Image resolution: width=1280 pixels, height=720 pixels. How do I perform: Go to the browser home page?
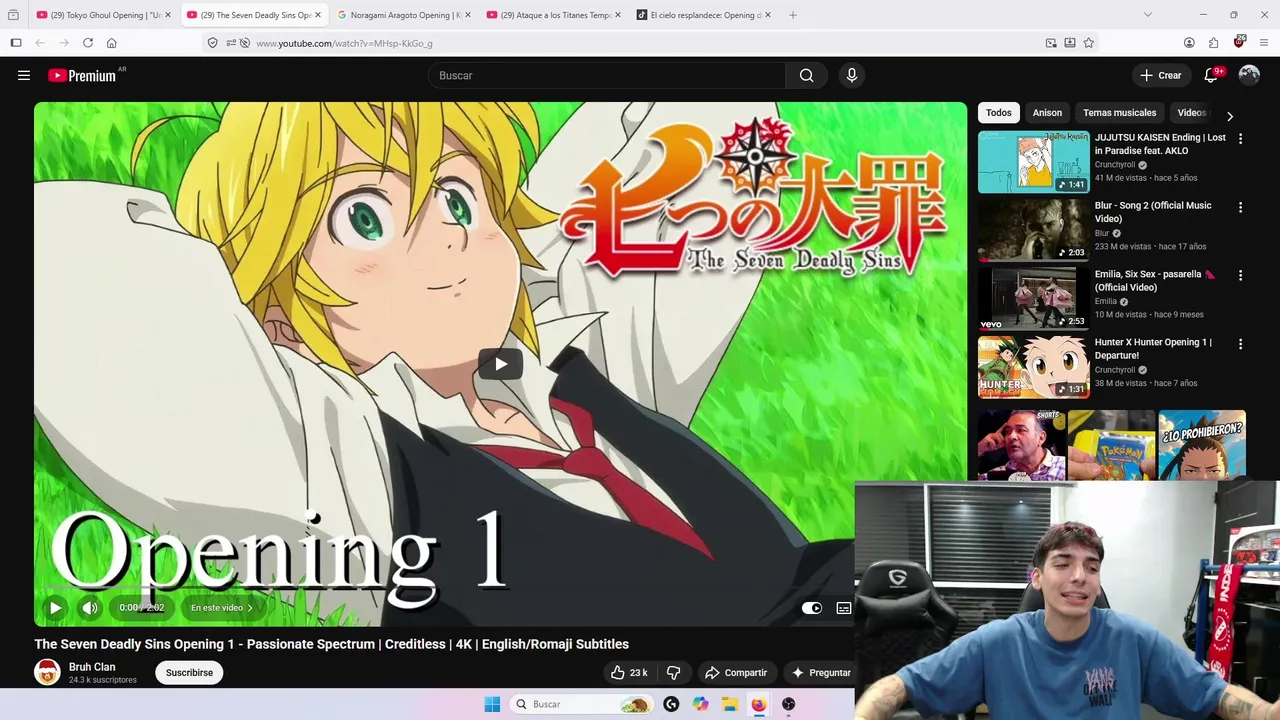[x=111, y=43]
